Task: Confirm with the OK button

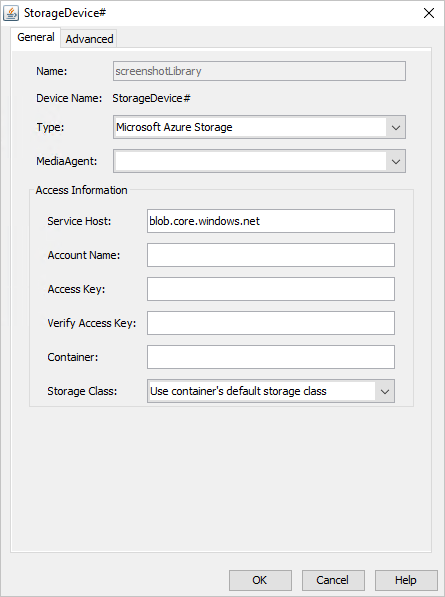Action: click(x=260, y=580)
